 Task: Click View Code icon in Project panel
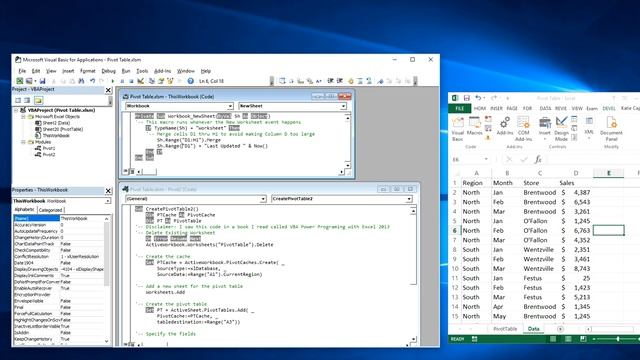pyautogui.click(x=18, y=100)
